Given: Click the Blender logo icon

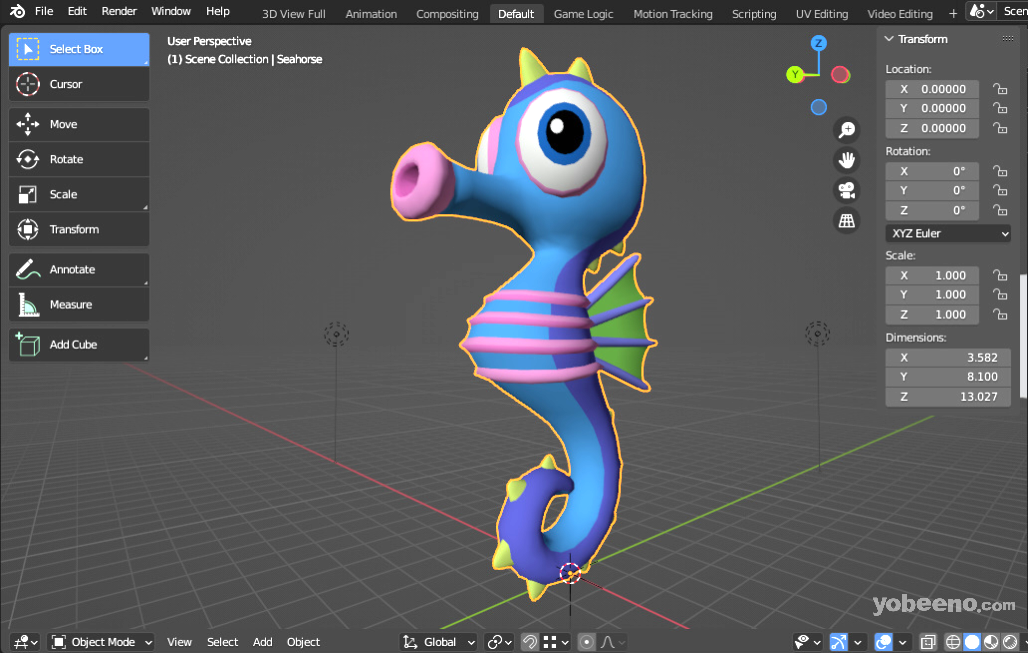Looking at the screenshot, I should click(x=18, y=11).
